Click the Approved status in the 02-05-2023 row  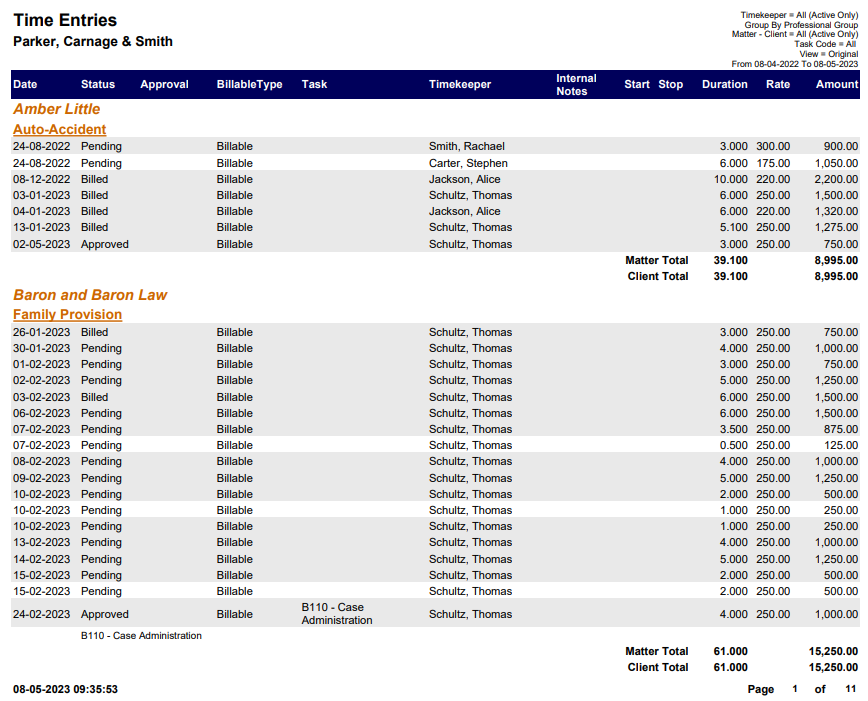105,244
